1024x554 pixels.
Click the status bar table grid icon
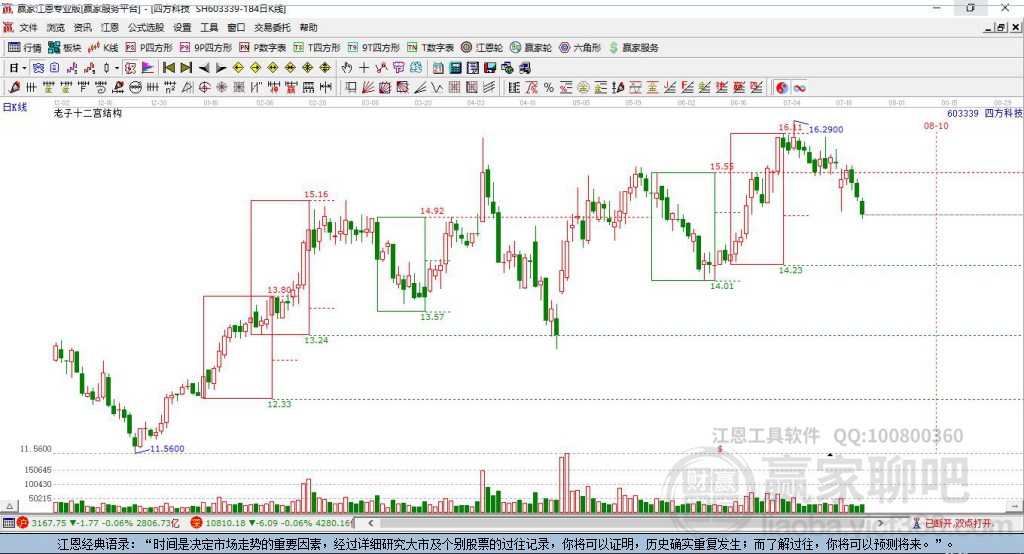(8, 523)
